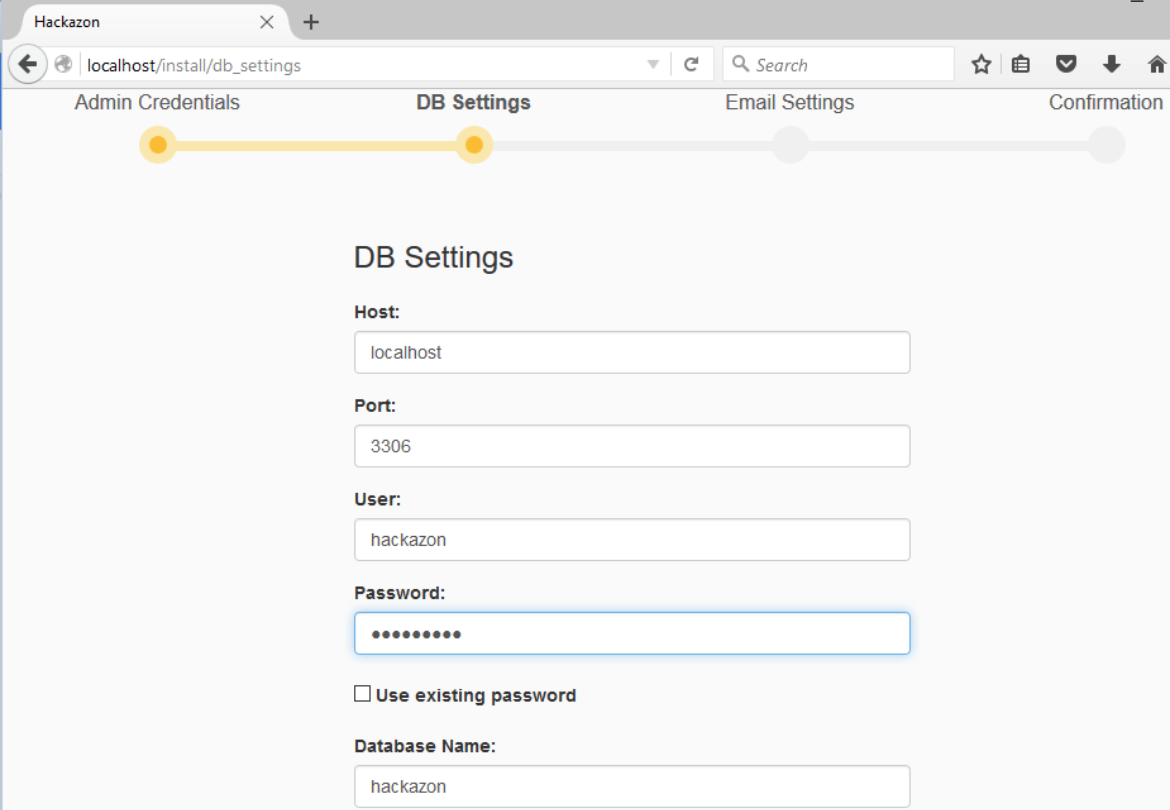The width and height of the screenshot is (1170, 810).
Task: Click the globe site identity icon
Action: point(64,65)
